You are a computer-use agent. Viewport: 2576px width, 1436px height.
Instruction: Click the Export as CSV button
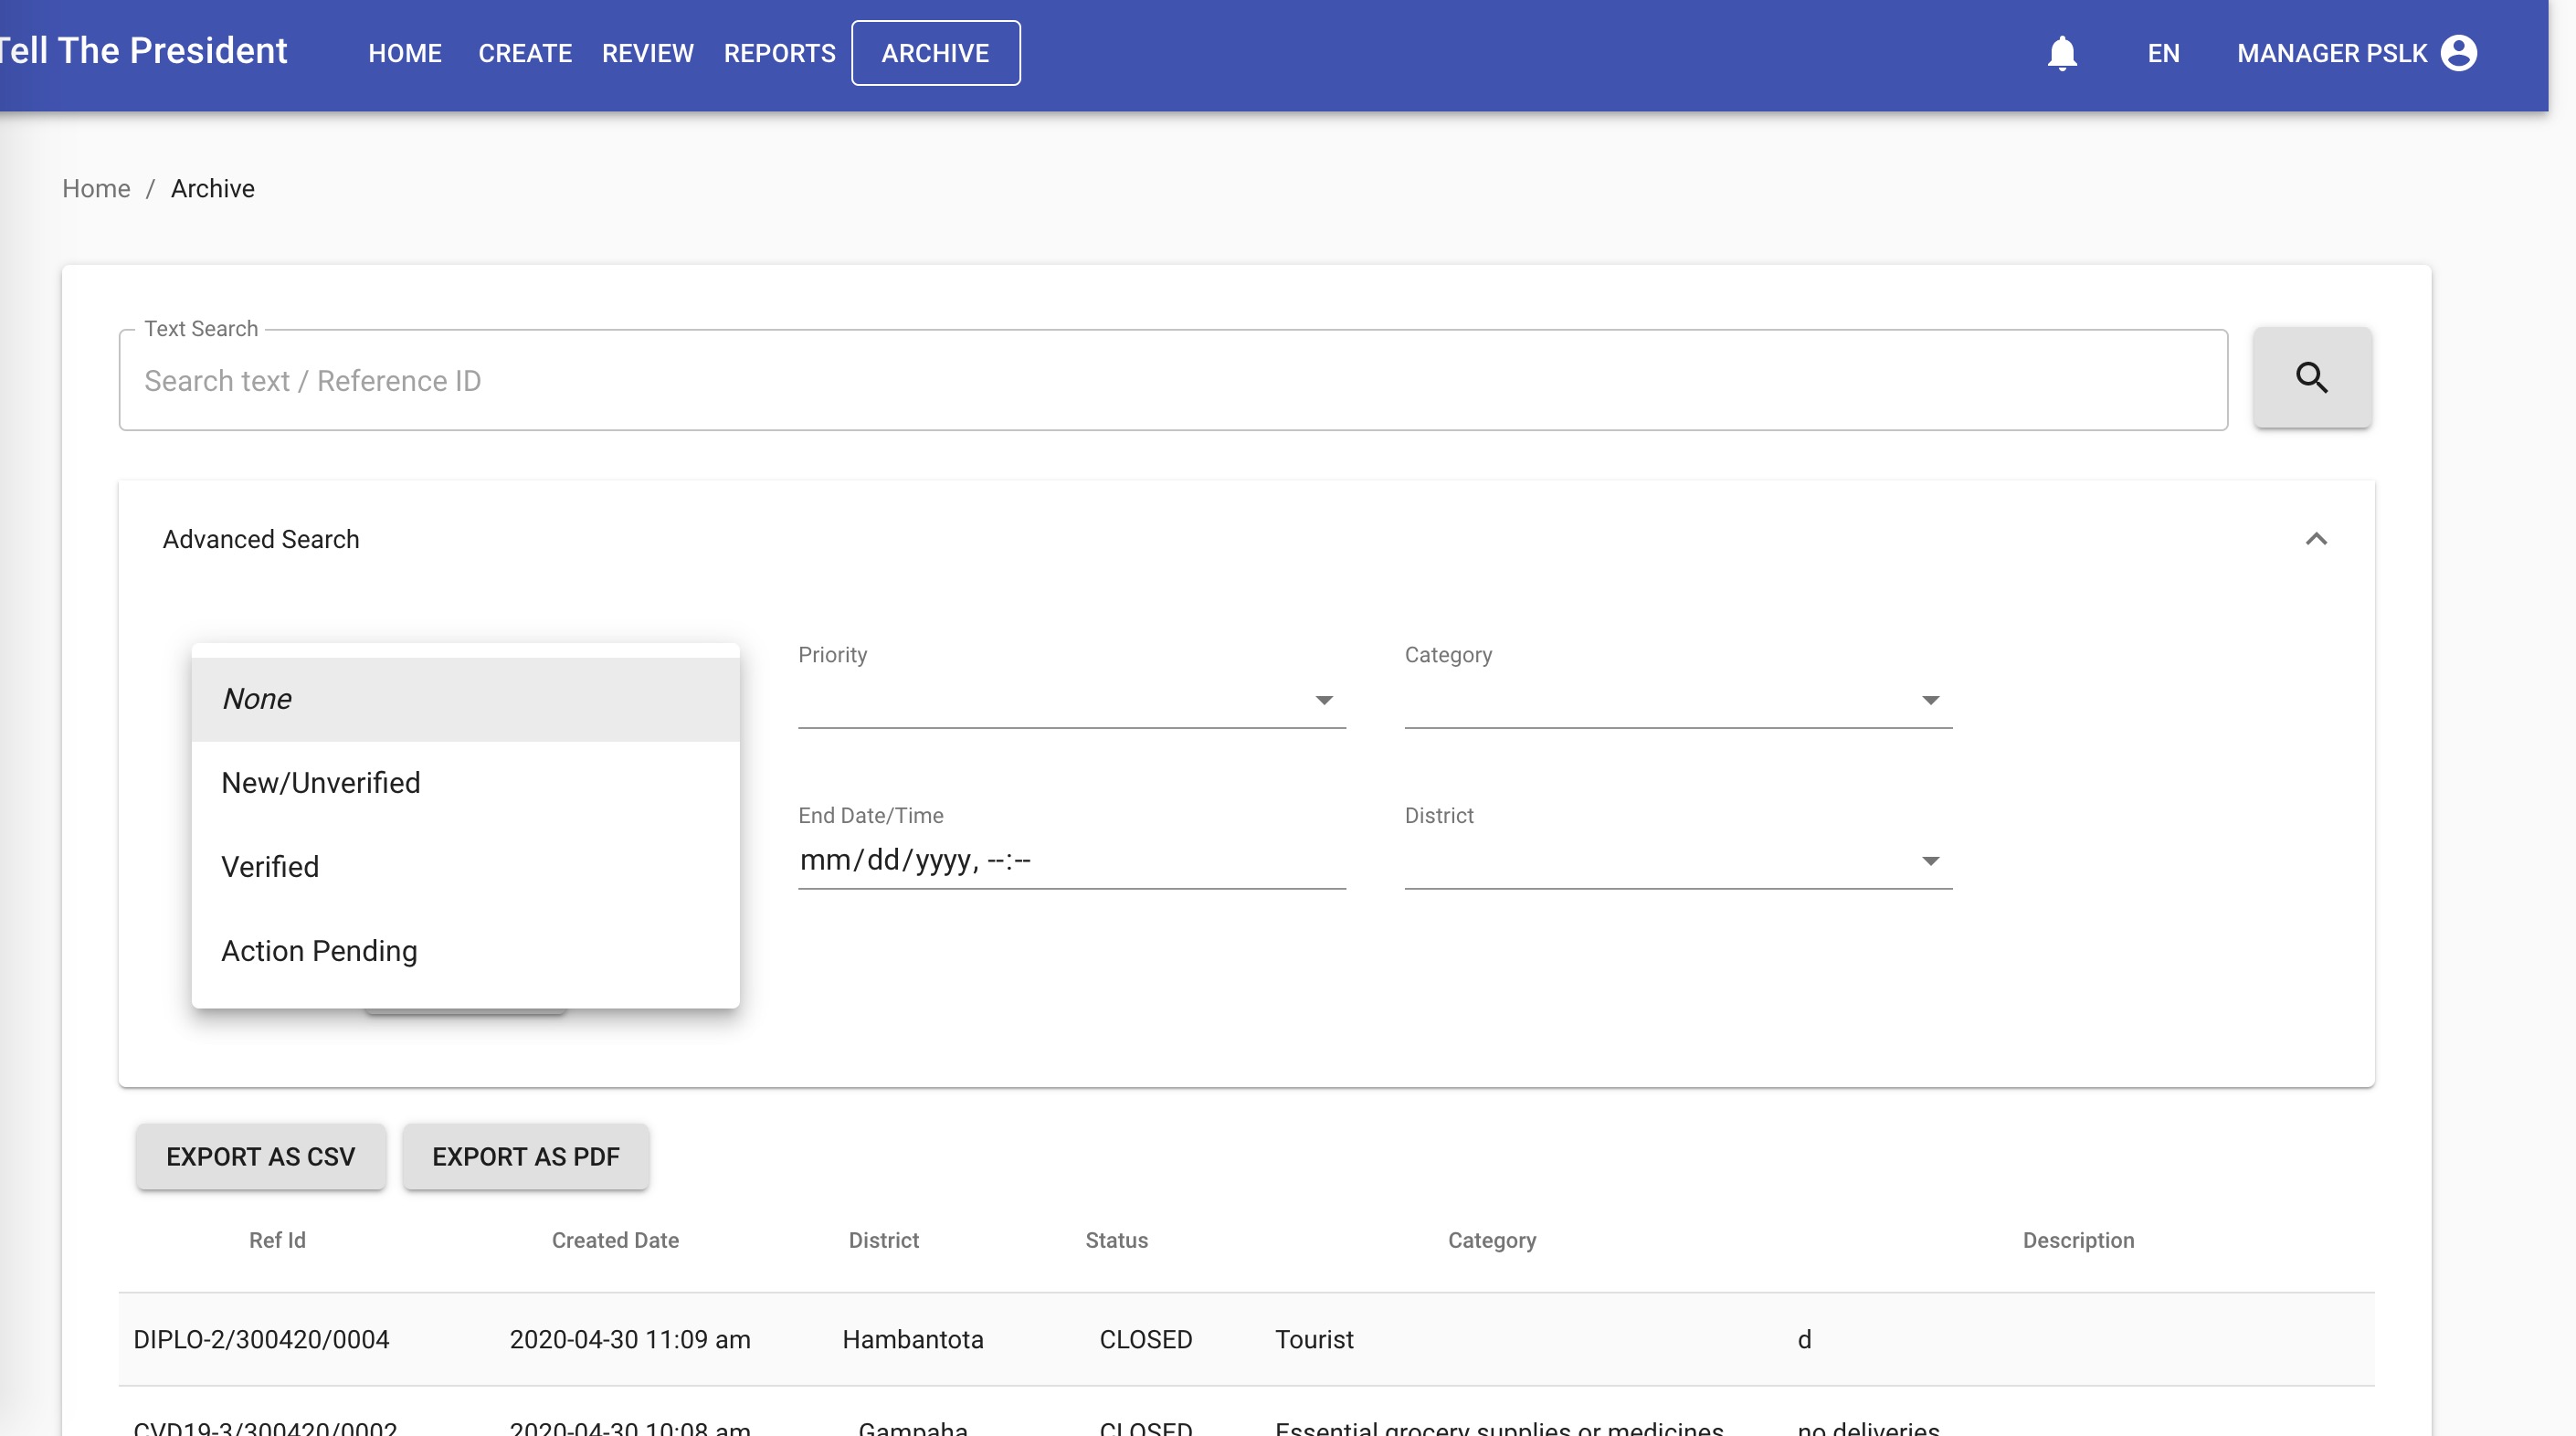[x=260, y=1157]
